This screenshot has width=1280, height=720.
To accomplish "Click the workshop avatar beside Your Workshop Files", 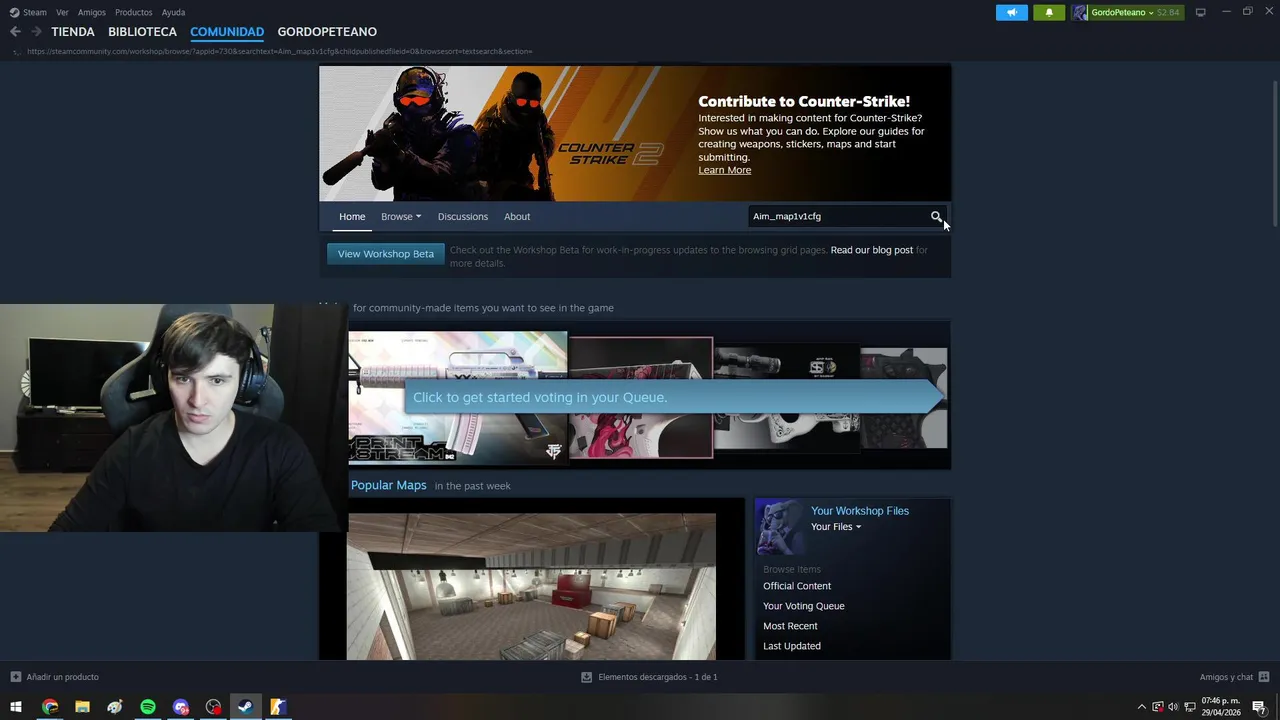I will coord(780,527).
